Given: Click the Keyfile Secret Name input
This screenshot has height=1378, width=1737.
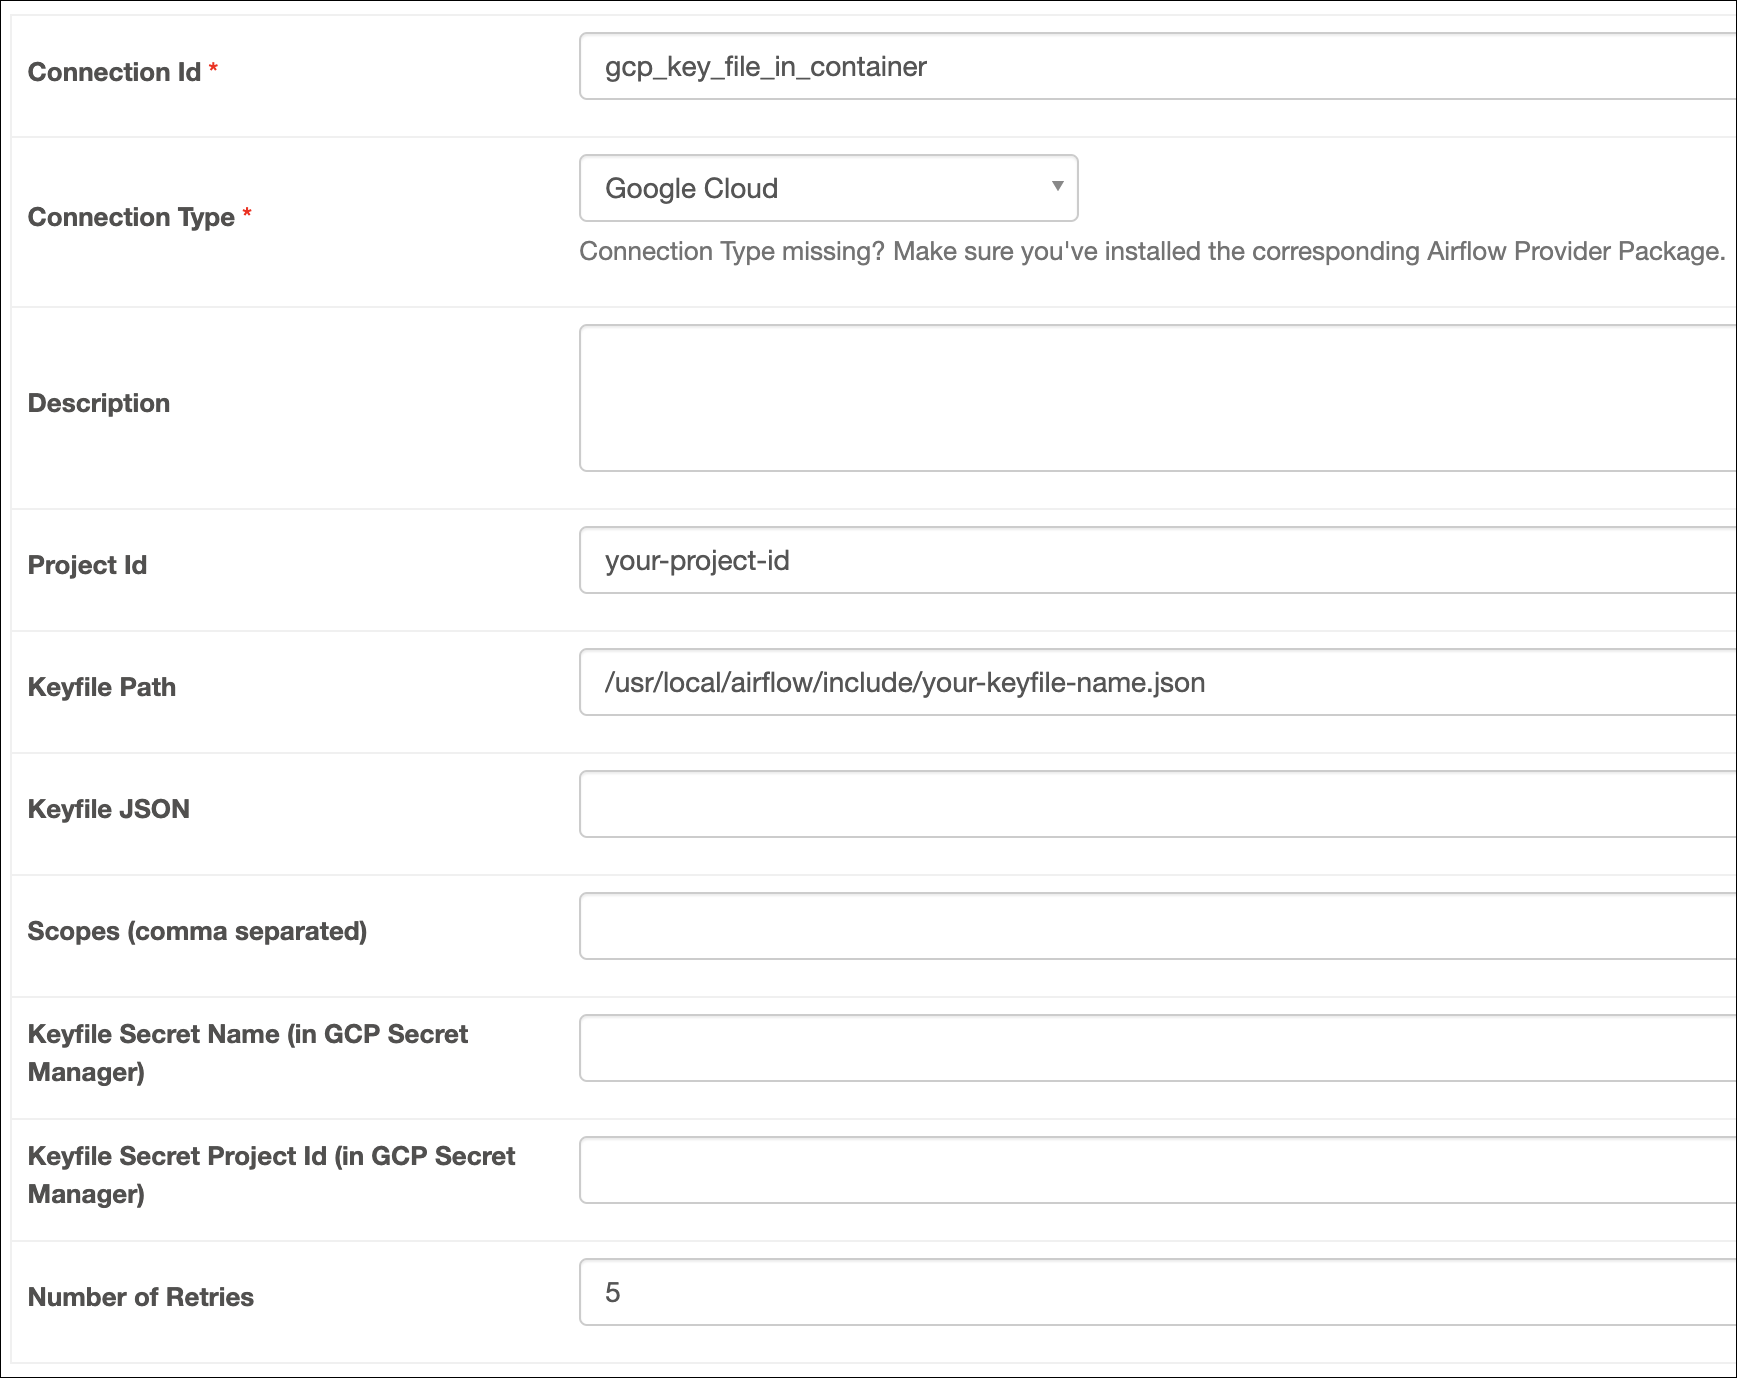Looking at the screenshot, I should coord(1150,1048).
